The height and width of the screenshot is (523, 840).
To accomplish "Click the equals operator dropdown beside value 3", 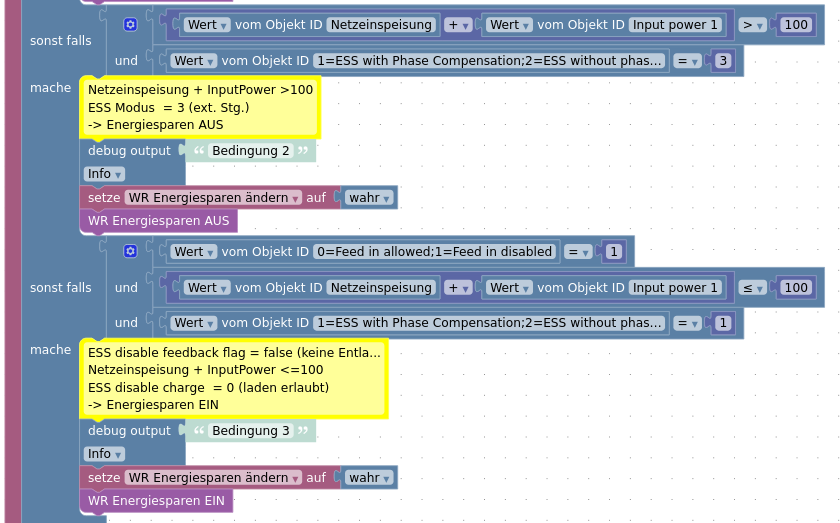I will [x=686, y=61].
